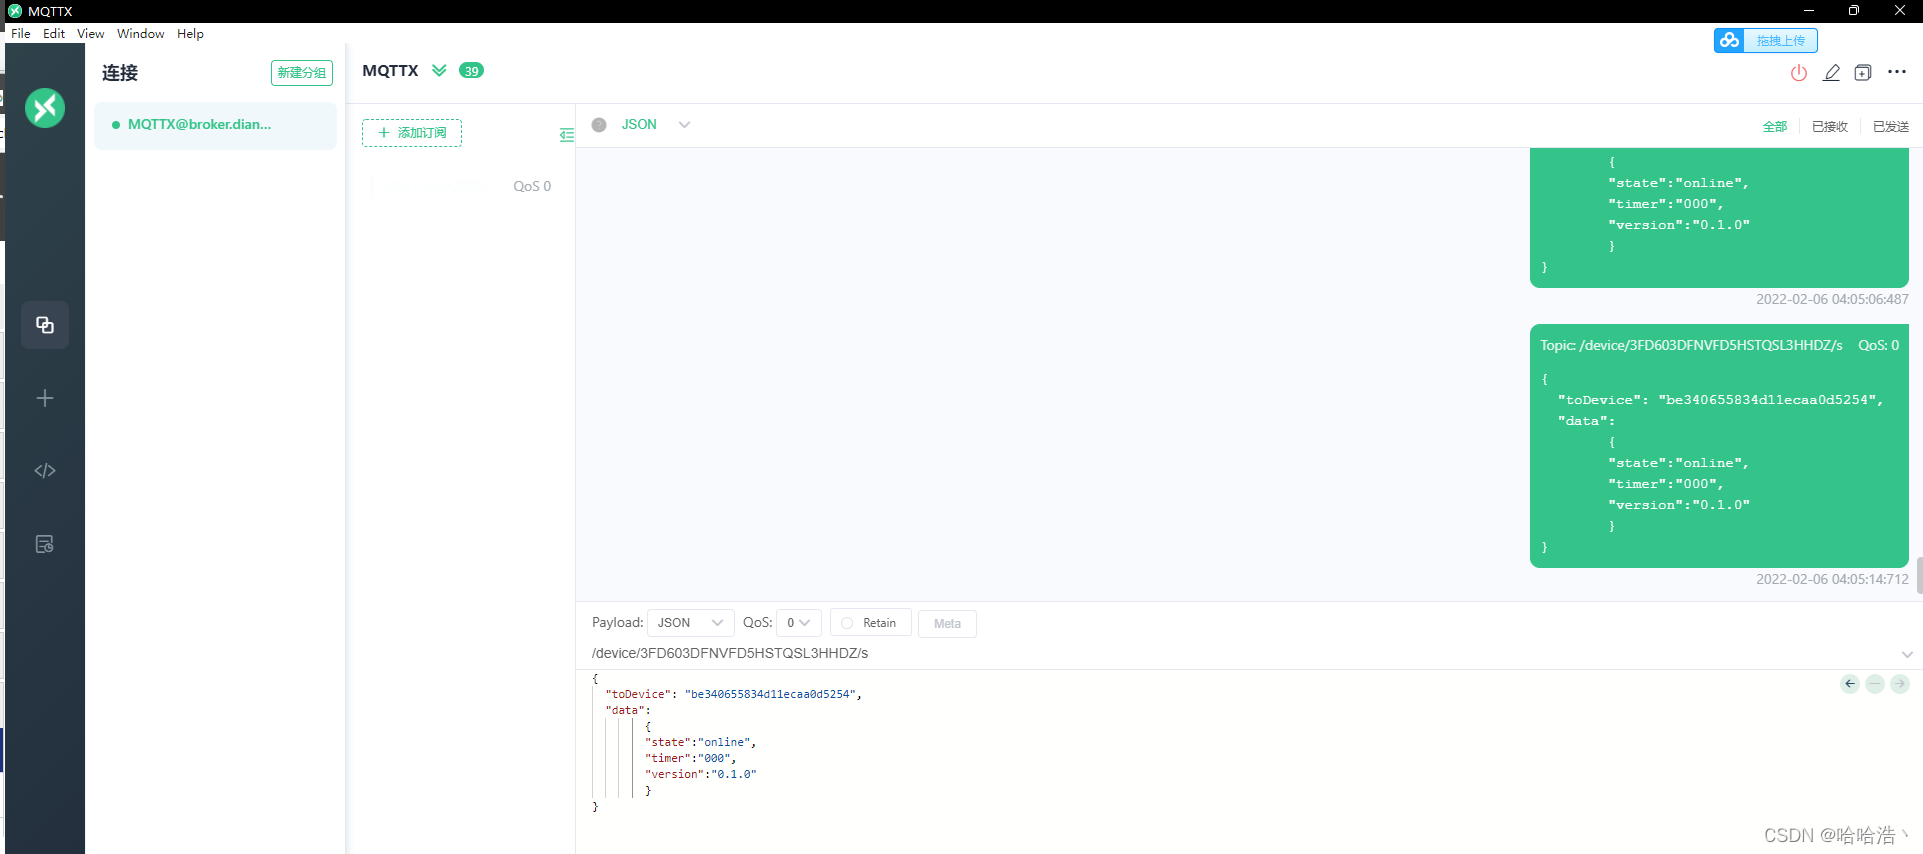This screenshot has height=854, width=1923.
Task: Show all messages with 全部 tab
Action: pos(1775,126)
